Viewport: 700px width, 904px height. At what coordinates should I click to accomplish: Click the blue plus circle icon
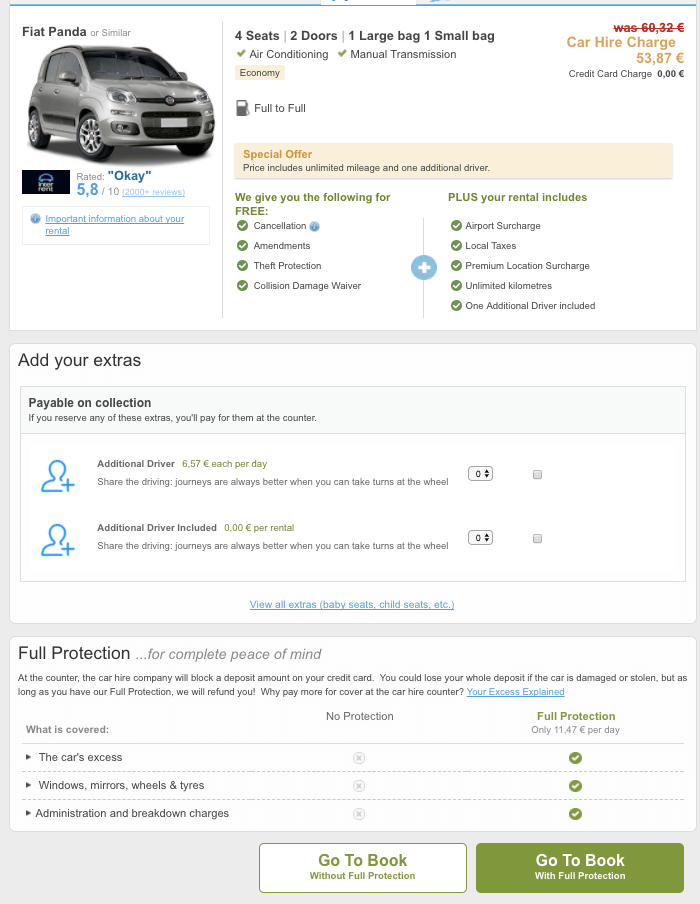tap(424, 268)
